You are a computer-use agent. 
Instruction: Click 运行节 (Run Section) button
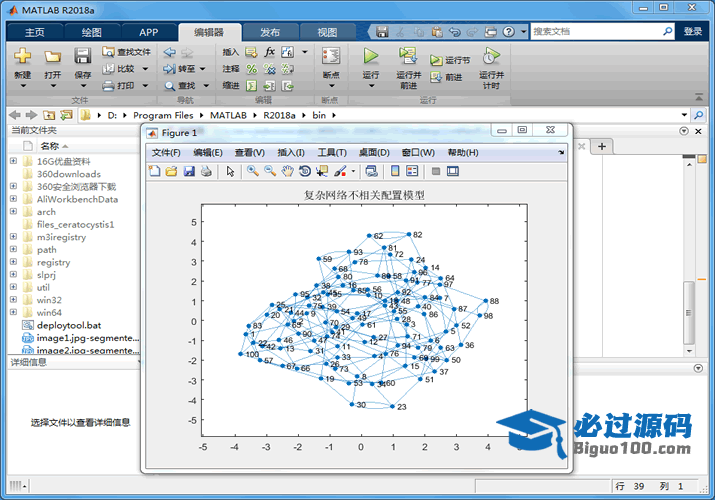point(450,60)
